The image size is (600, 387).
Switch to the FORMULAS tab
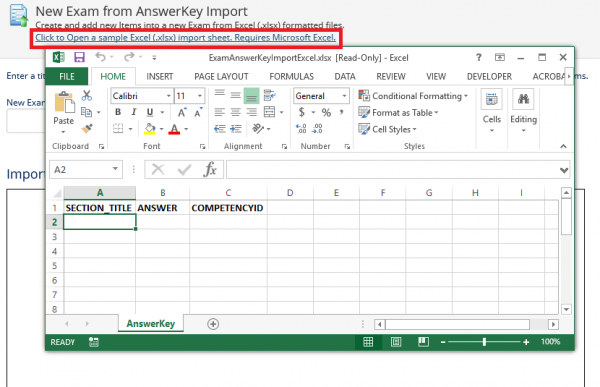click(291, 77)
